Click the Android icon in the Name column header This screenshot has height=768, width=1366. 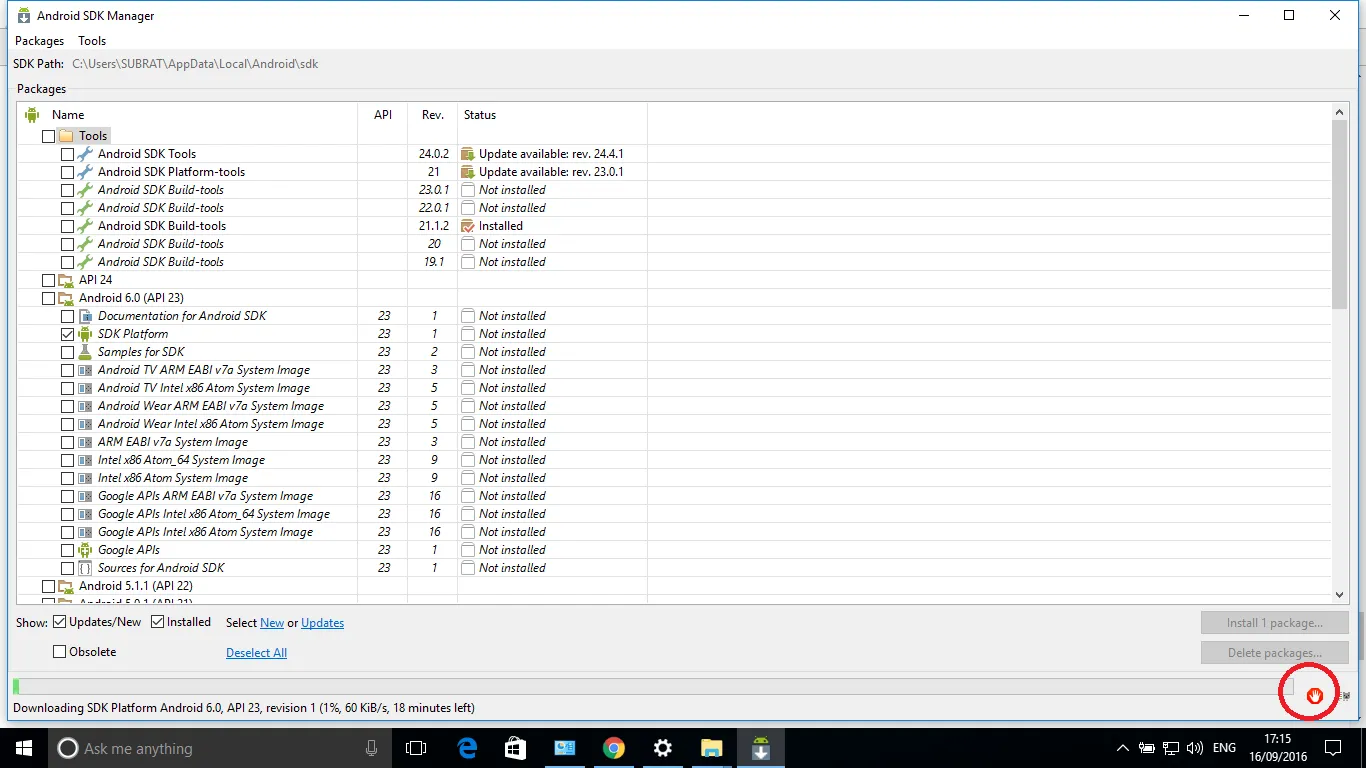(32, 115)
